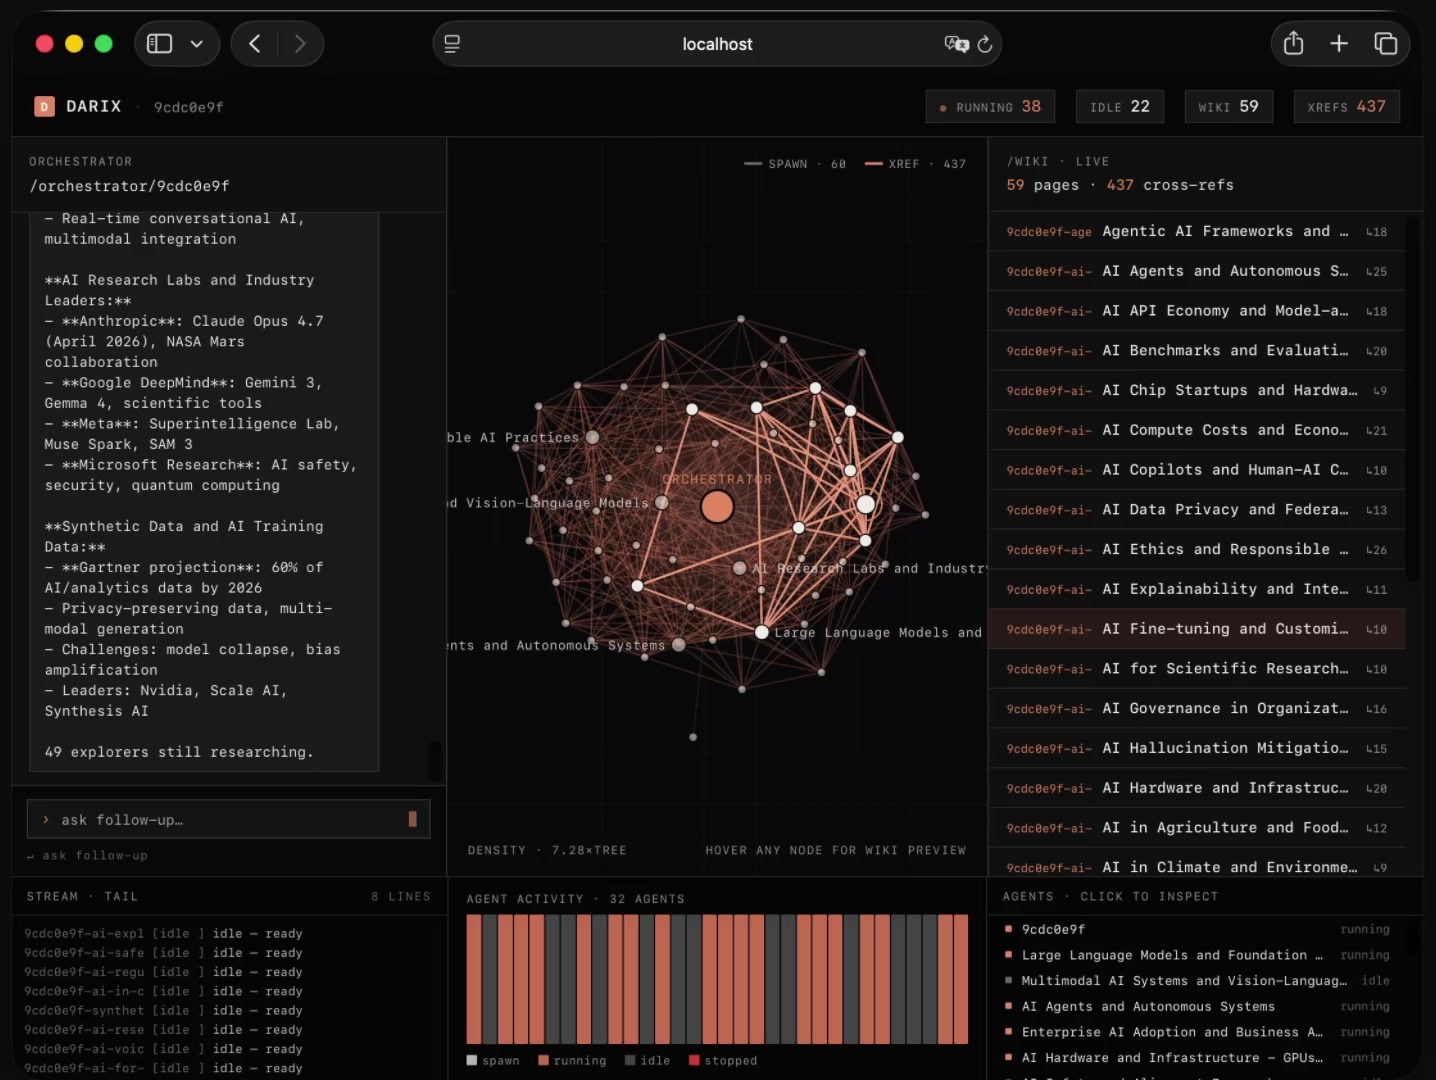Click the page menu icon in address bar

click(x=452, y=44)
